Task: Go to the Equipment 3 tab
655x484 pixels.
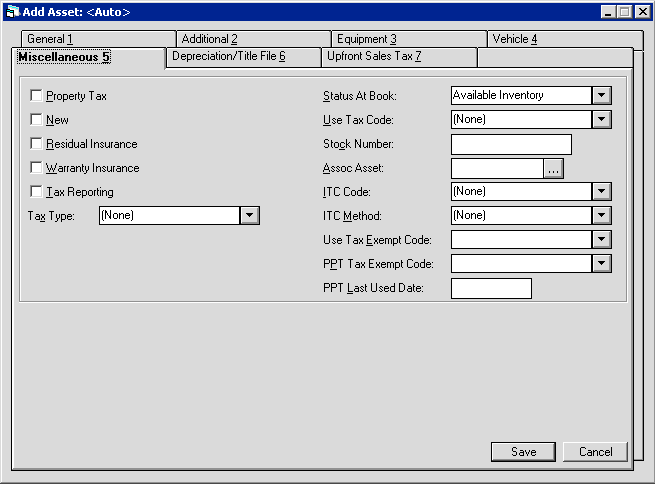Action: click(409, 39)
